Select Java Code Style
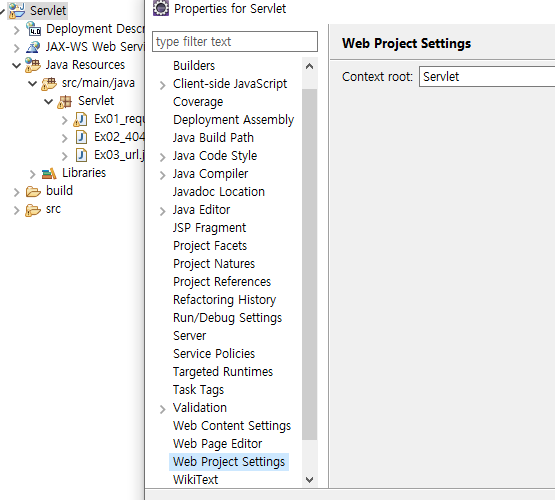Viewport: 555px width, 500px height. 215,156
